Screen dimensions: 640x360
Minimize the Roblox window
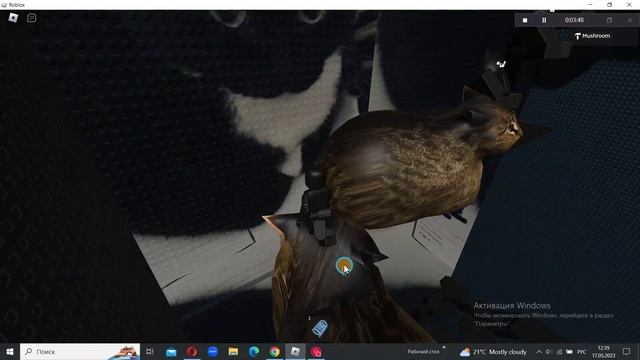pyautogui.click(x=590, y=4)
